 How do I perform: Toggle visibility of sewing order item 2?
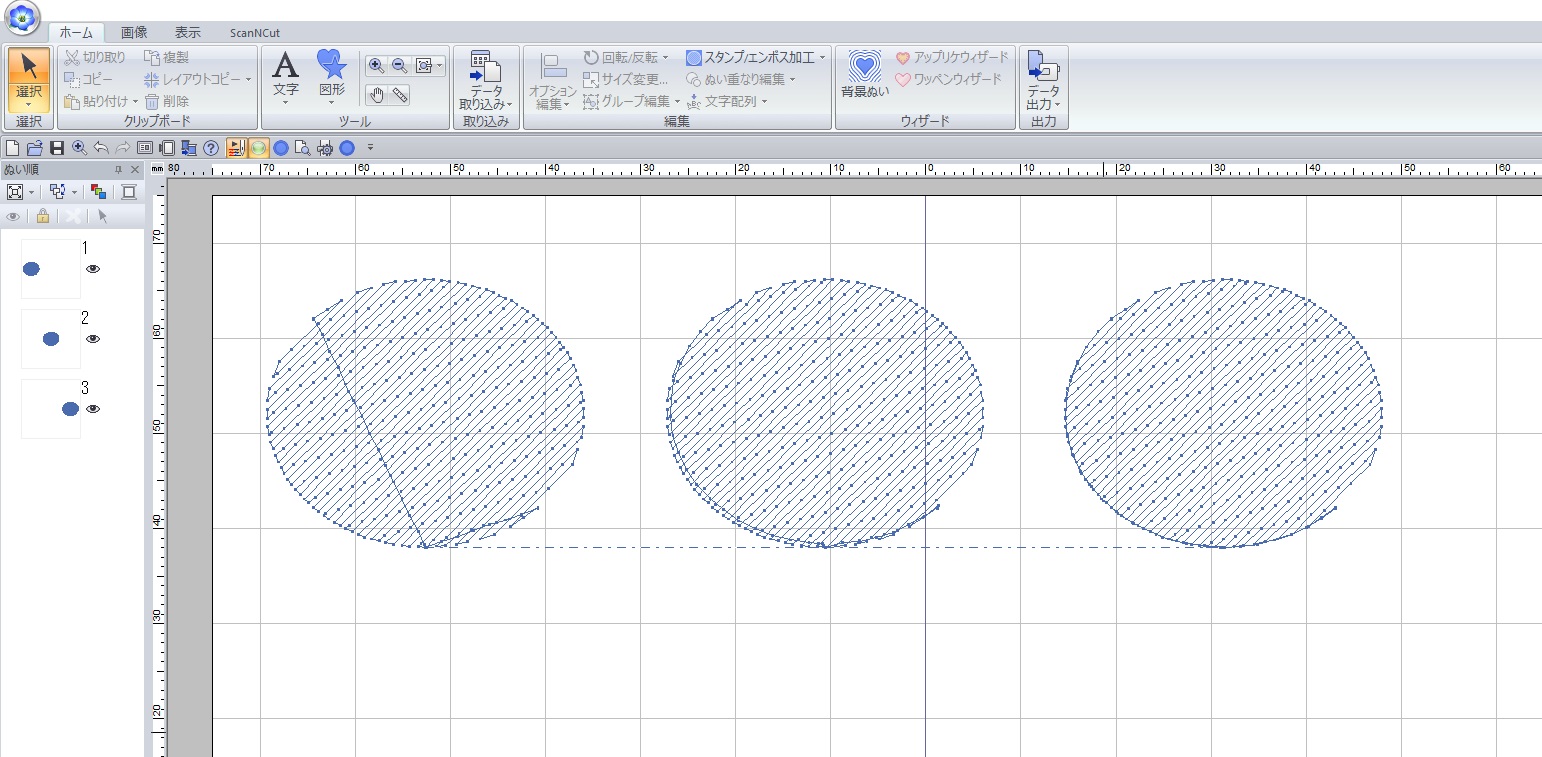point(93,339)
